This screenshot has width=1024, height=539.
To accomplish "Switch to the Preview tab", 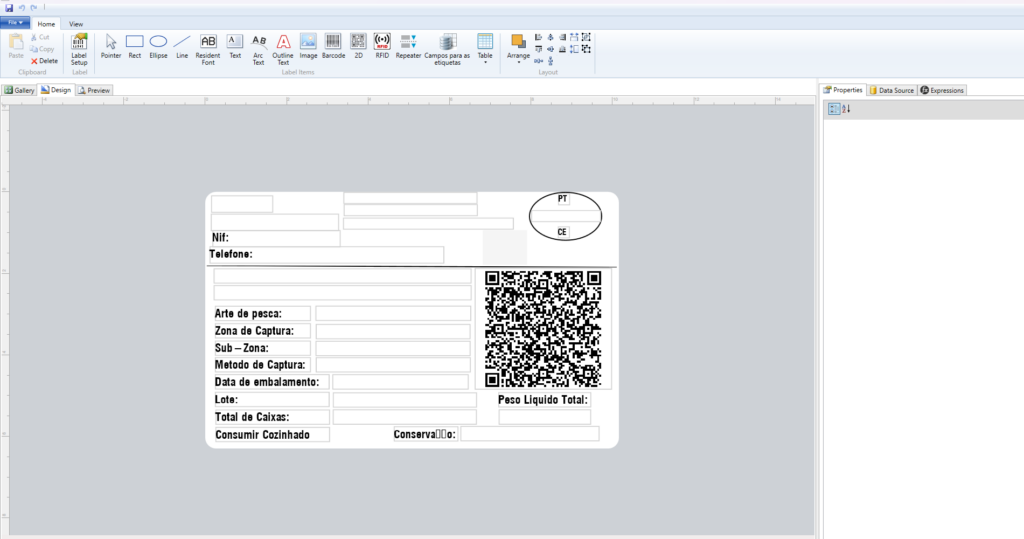I will tap(94, 90).
